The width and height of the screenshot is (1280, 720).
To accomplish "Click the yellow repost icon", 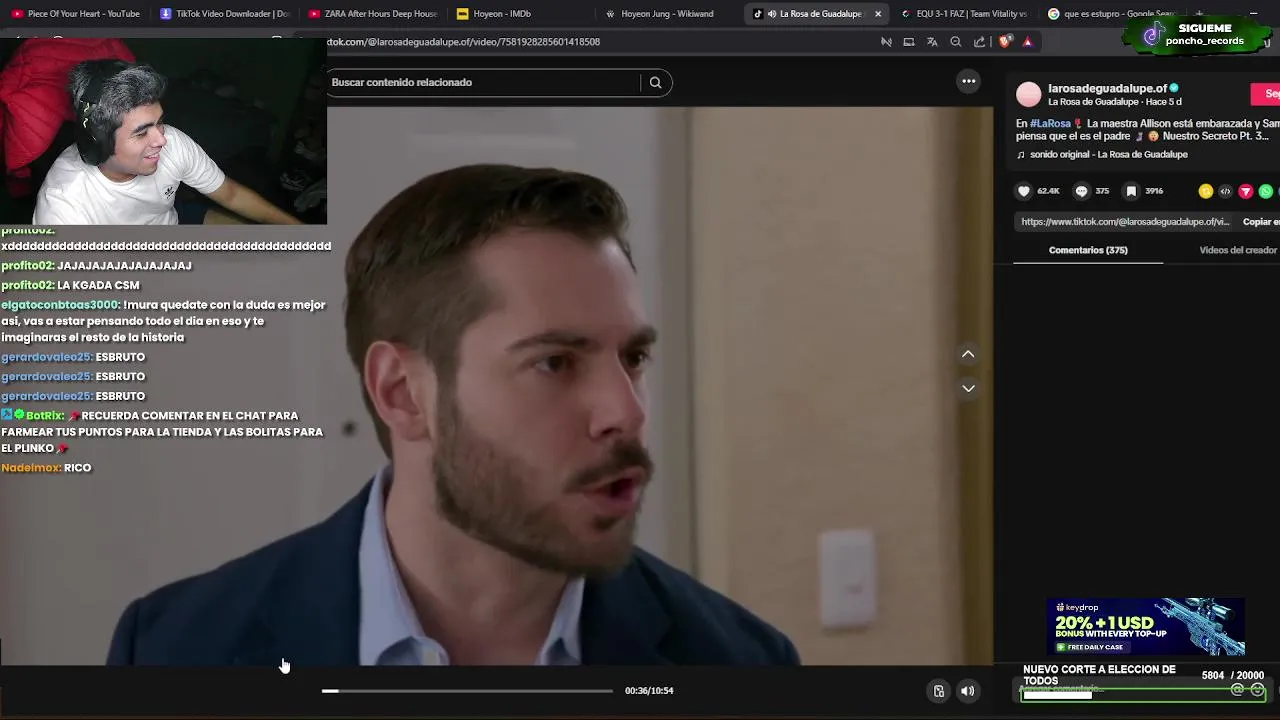I will coord(1205,191).
